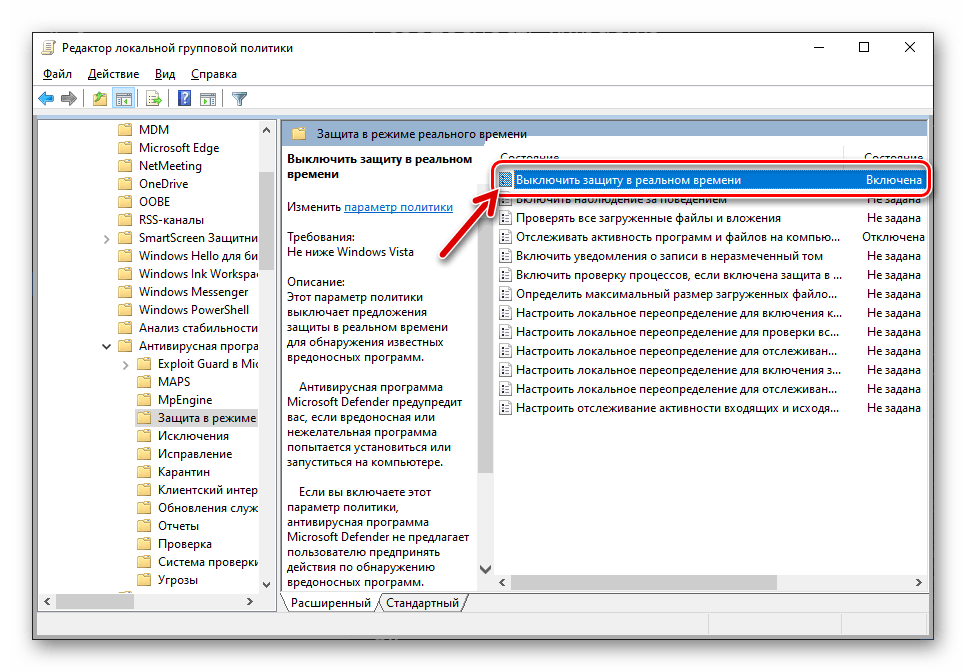Open the Файл menu
966x672 pixels.
pyautogui.click(x=57, y=74)
